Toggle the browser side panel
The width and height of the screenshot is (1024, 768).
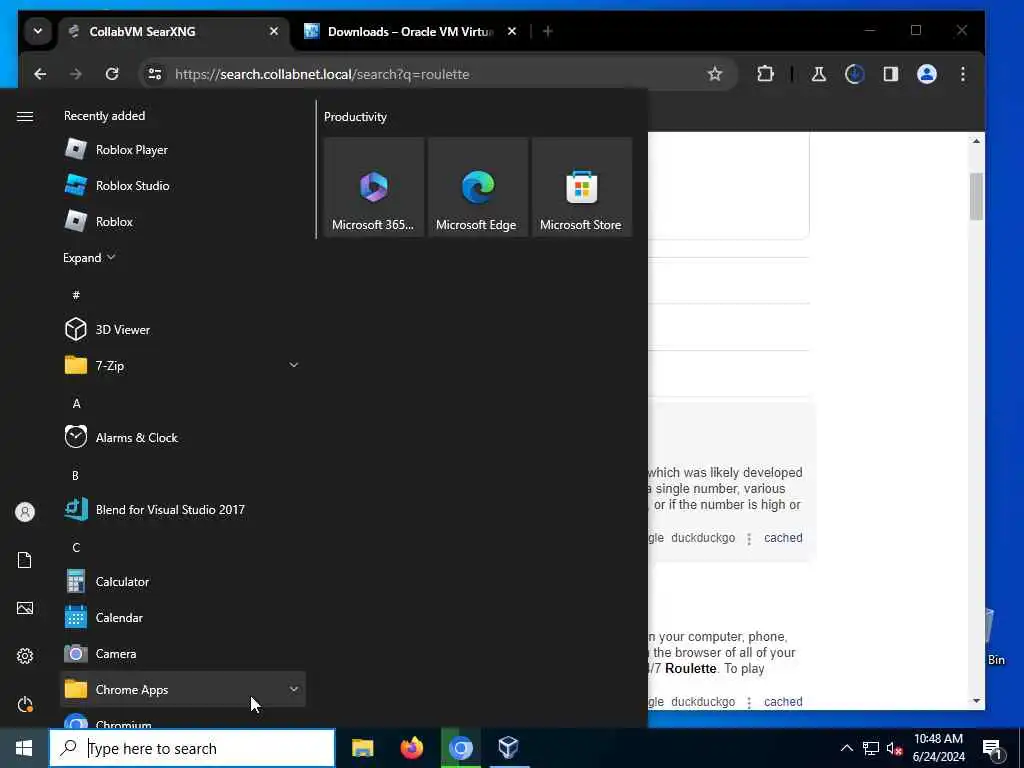891,74
